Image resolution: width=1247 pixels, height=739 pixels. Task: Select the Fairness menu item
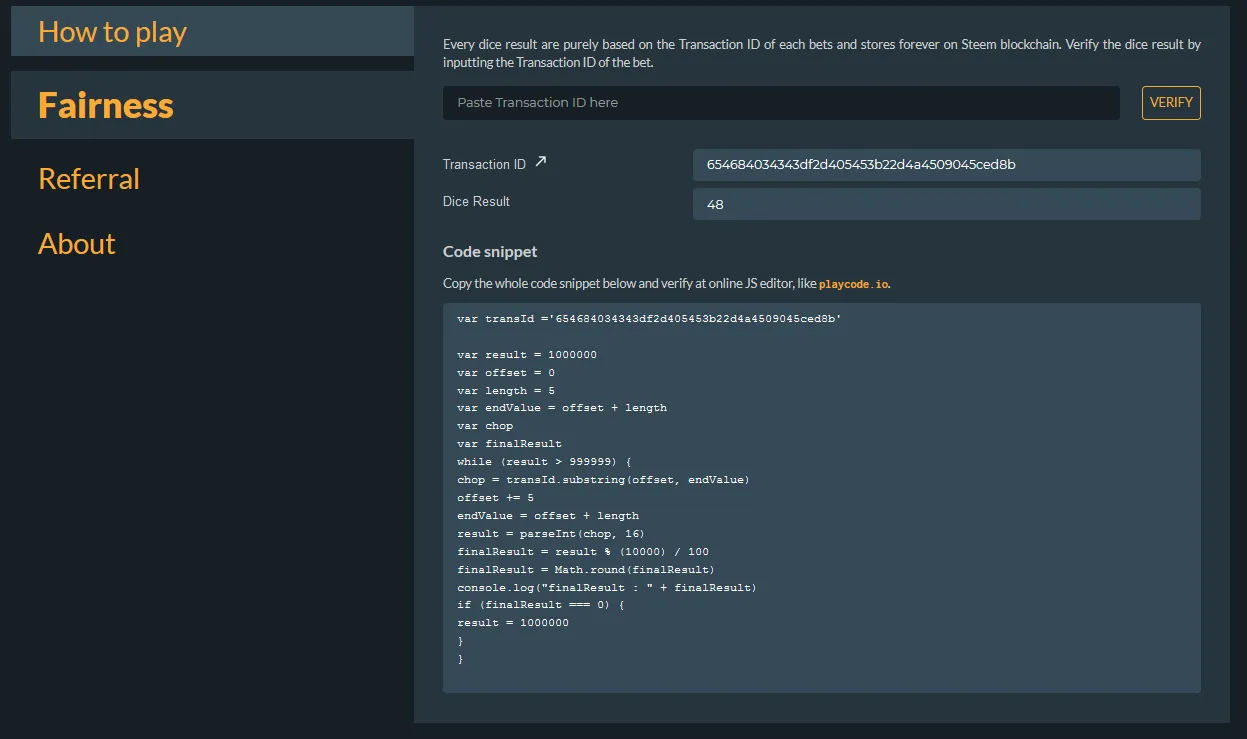[106, 105]
